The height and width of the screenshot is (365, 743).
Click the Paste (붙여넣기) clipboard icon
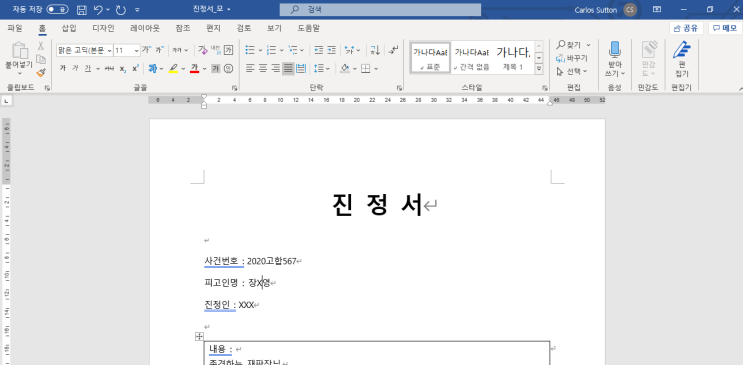20,51
